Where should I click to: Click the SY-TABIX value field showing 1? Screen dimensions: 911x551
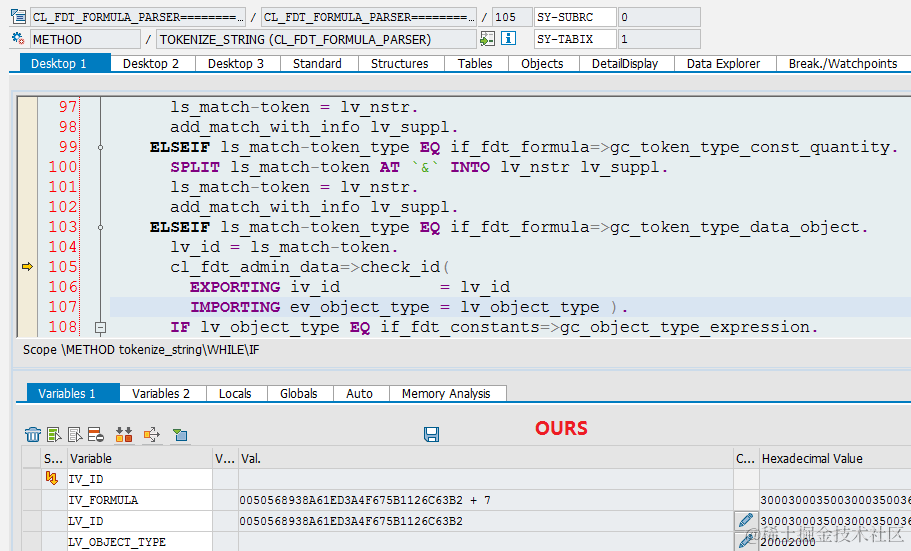tap(659, 39)
